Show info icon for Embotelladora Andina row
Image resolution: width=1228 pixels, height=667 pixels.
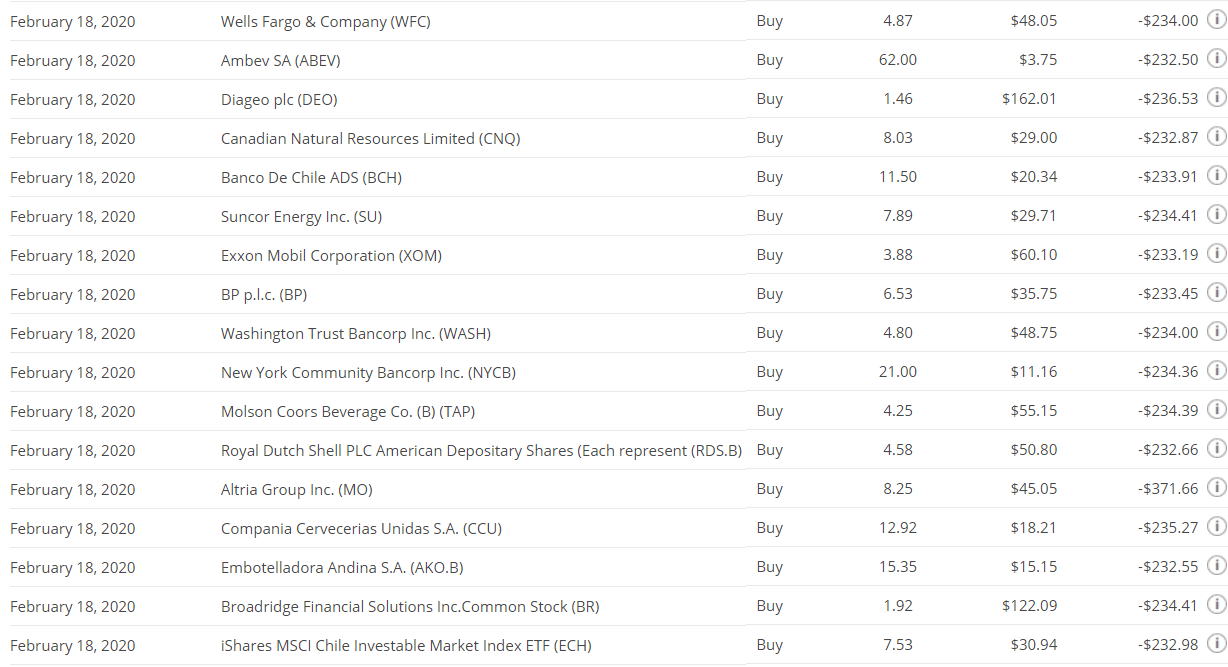tap(1217, 565)
